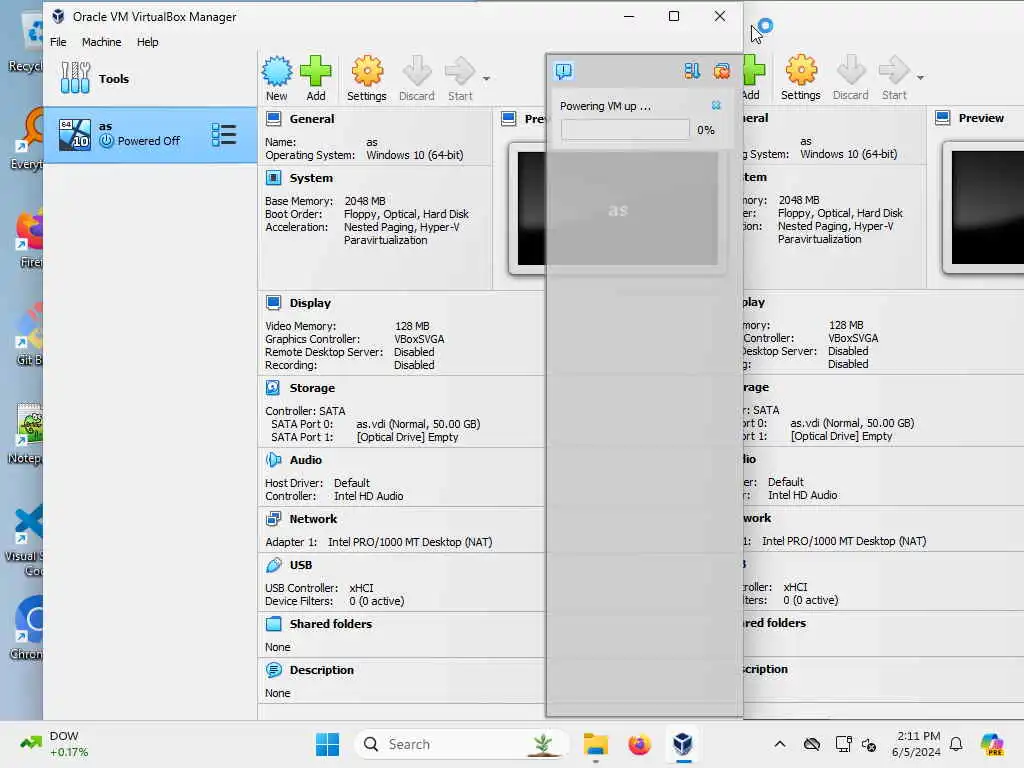Image resolution: width=1024 pixels, height=768 pixels.
Task: Click the Display monitor icon in left details
Action: coord(274,302)
